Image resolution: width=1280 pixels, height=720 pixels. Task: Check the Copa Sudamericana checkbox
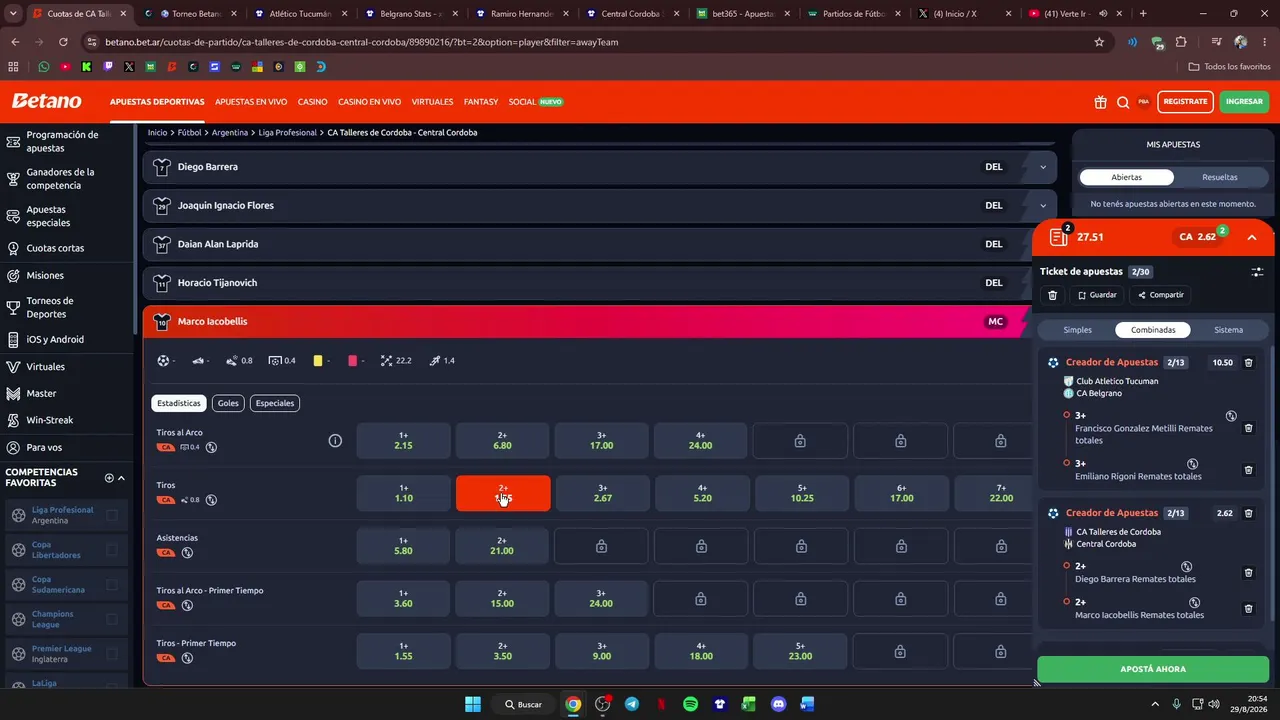(112, 584)
